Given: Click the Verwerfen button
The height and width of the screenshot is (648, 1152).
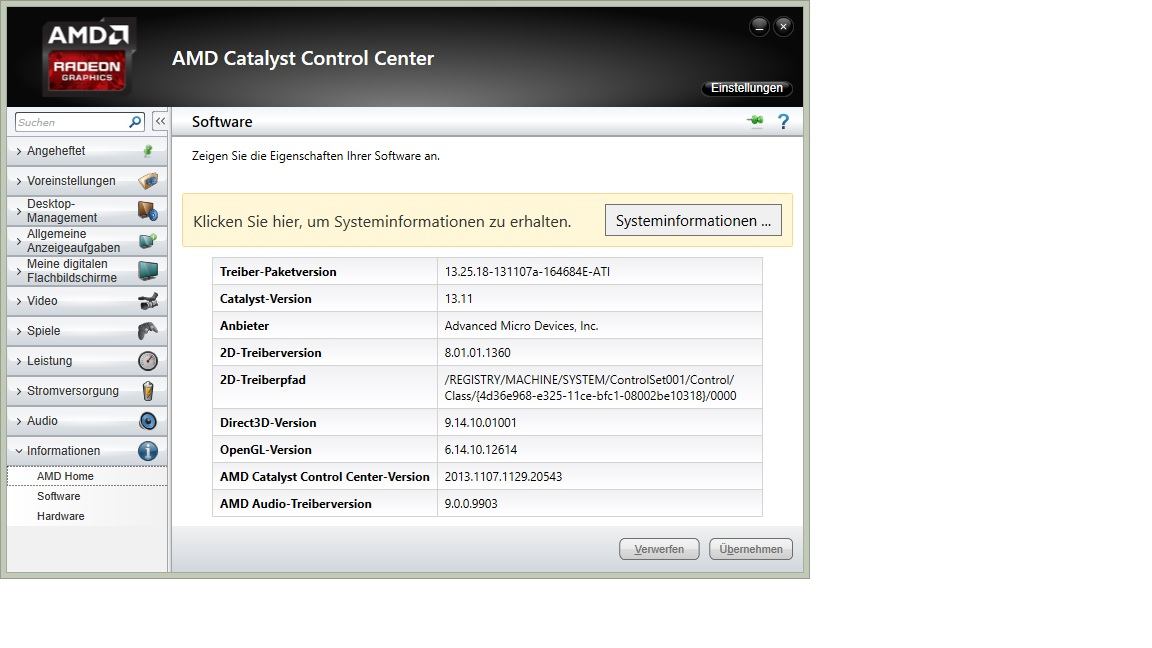Looking at the screenshot, I should point(659,549).
